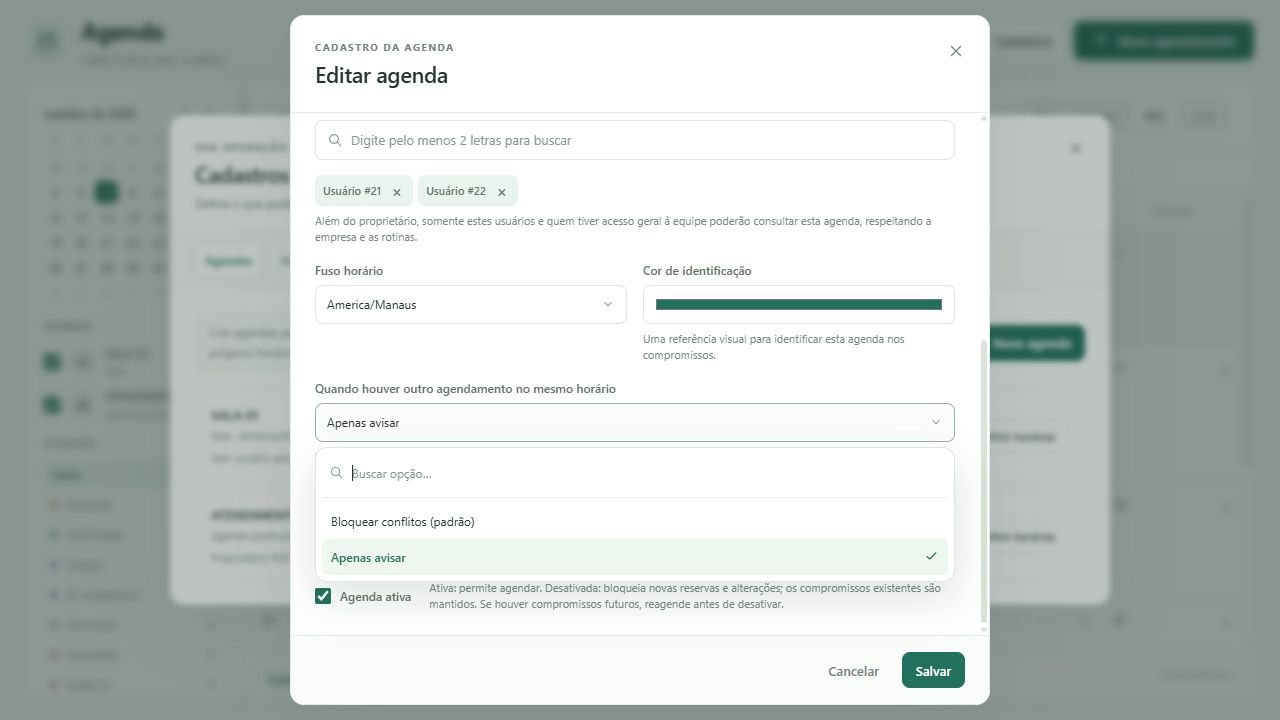Open the Cor de identificação color picker

pos(799,304)
